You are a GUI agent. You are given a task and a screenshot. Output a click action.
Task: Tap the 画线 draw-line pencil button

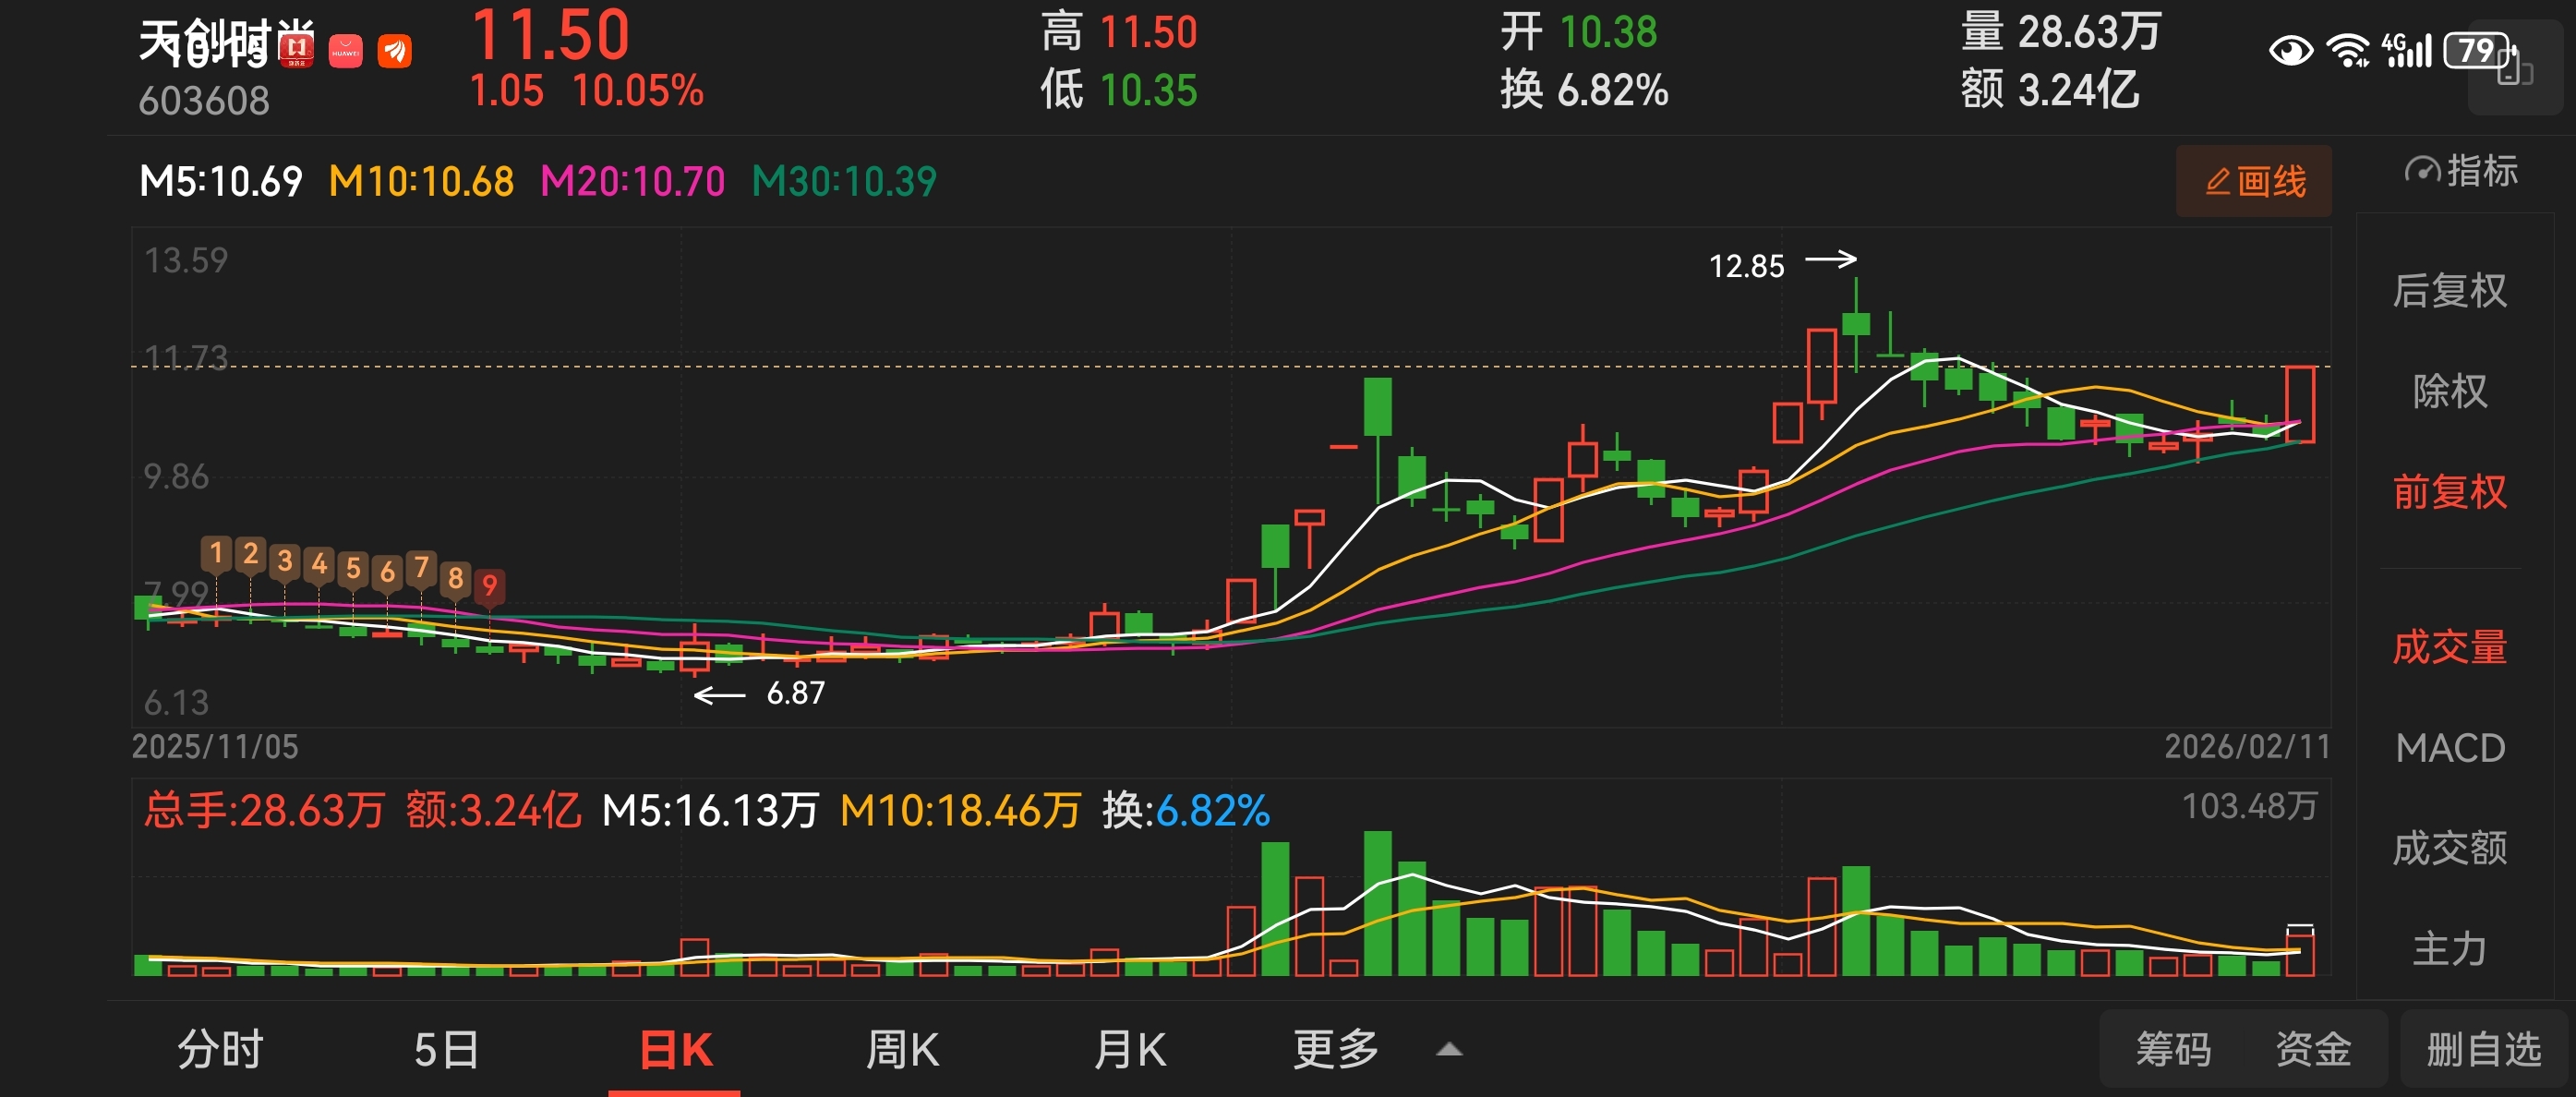point(2253,182)
